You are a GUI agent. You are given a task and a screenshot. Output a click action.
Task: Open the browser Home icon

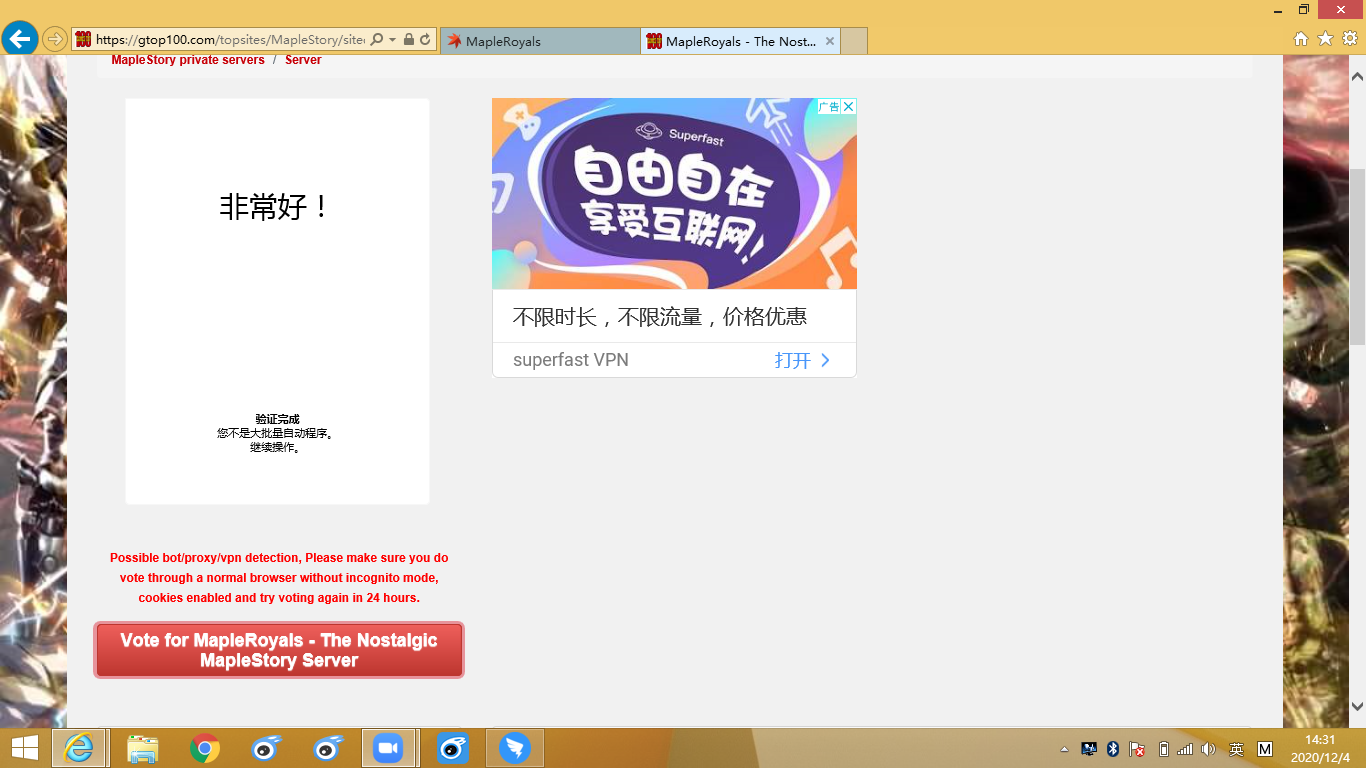click(1301, 39)
